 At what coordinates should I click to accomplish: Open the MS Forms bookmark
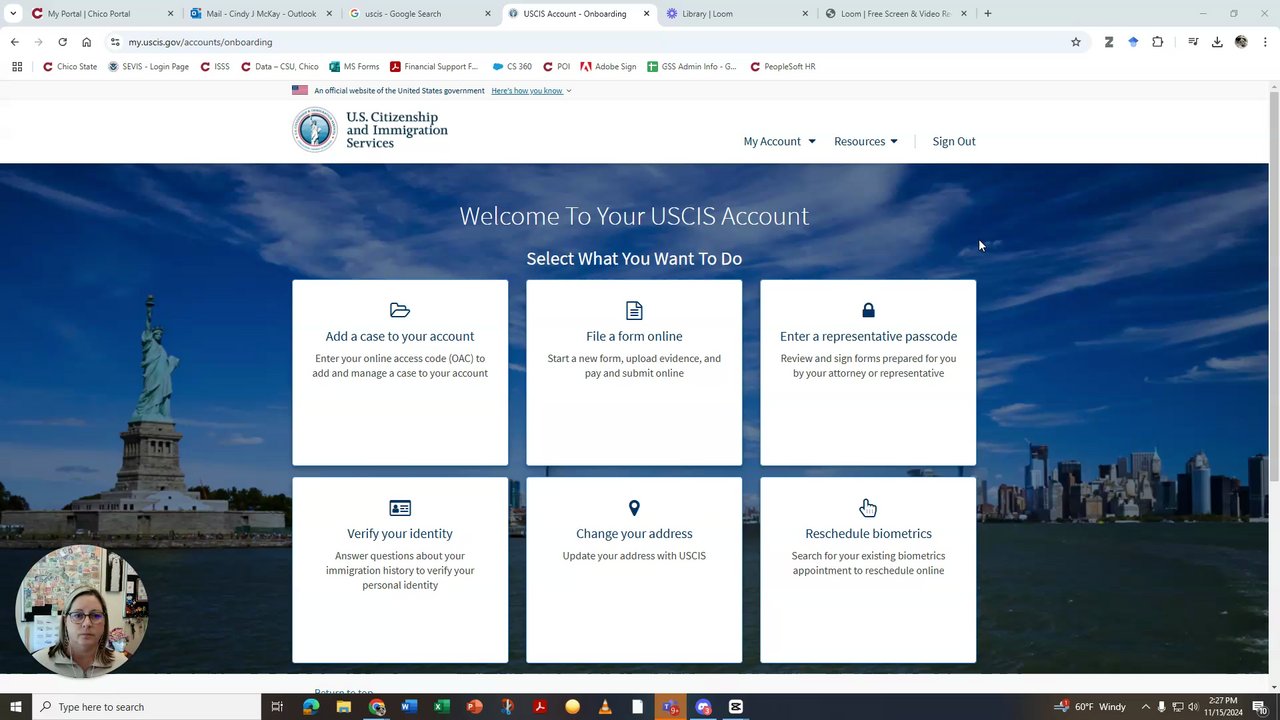coord(354,67)
